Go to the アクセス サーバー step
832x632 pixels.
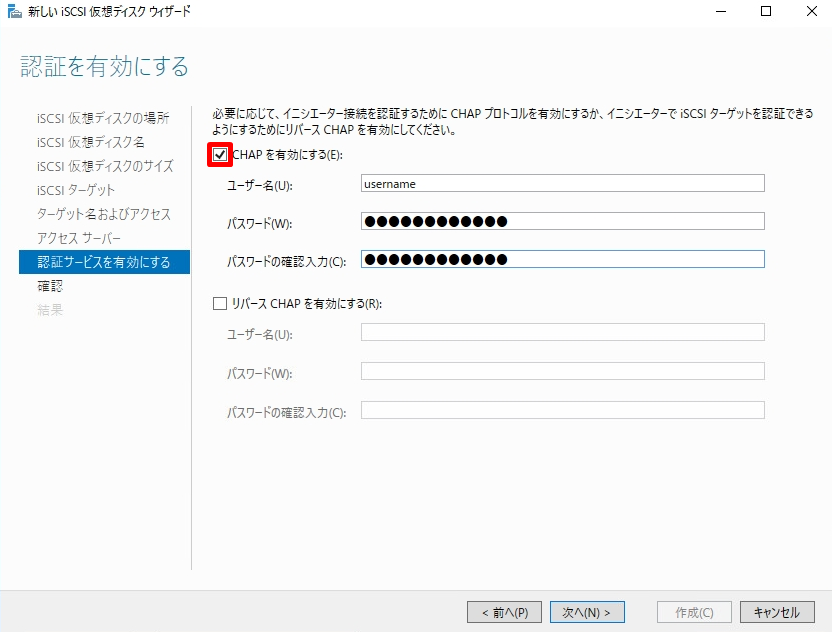coord(79,238)
